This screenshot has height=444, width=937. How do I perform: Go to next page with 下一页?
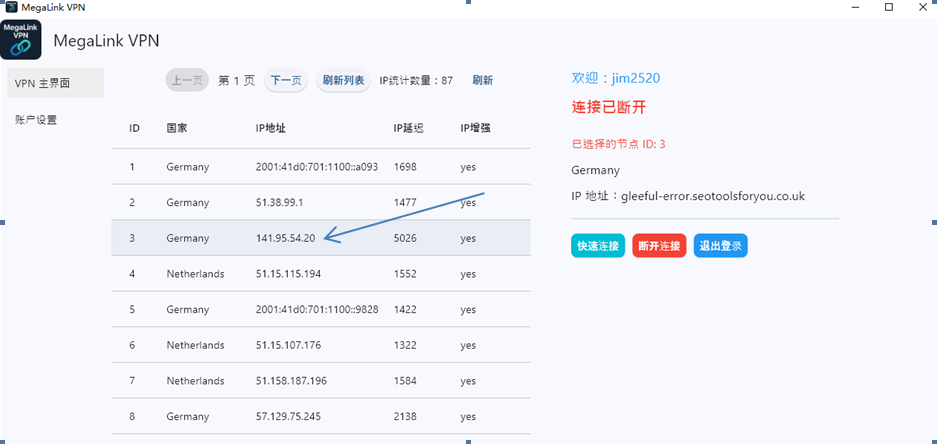coord(286,81)
